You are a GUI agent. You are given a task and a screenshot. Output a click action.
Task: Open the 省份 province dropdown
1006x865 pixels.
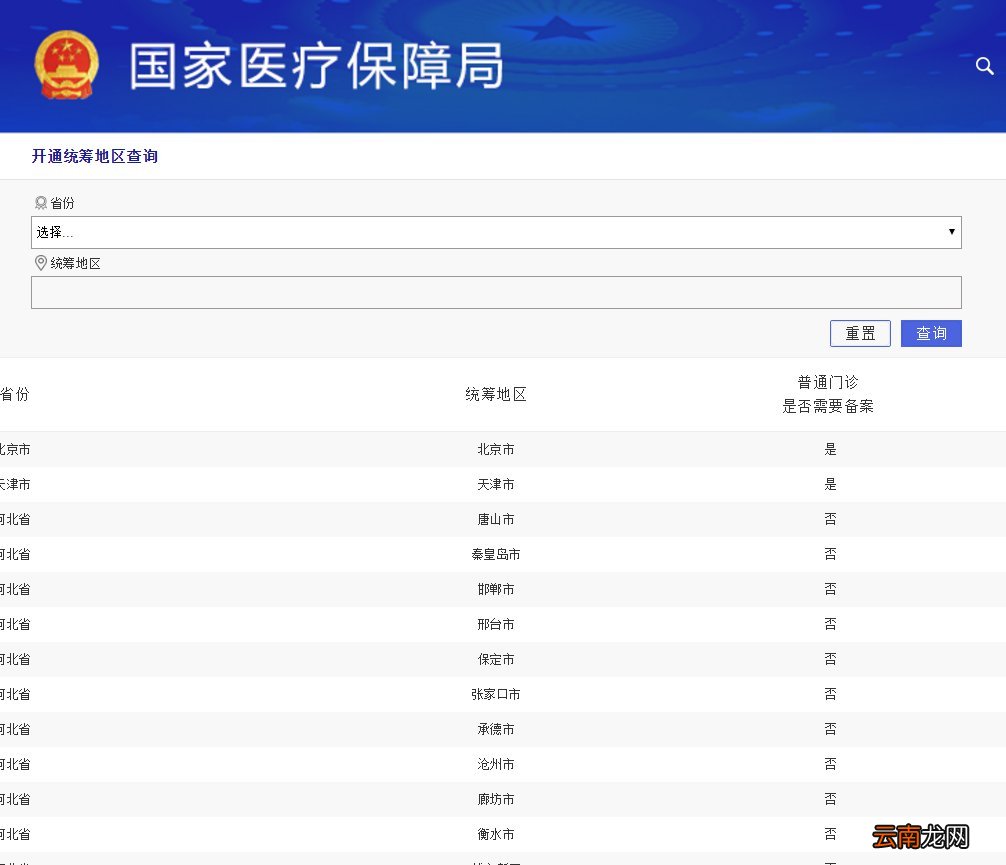click(x=496, y=232)
